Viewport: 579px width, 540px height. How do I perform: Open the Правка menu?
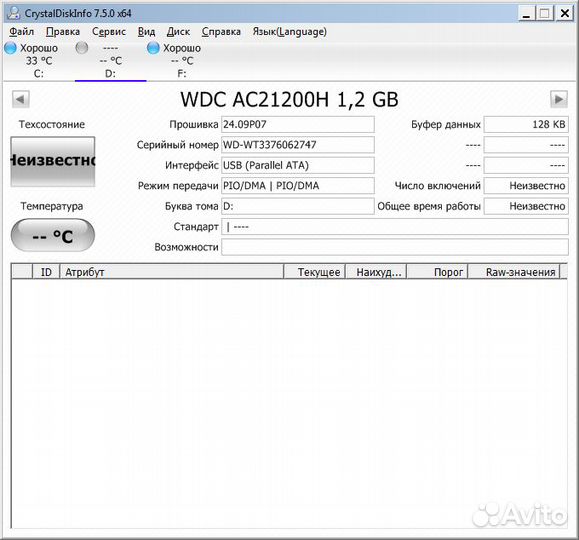(63, 32)
